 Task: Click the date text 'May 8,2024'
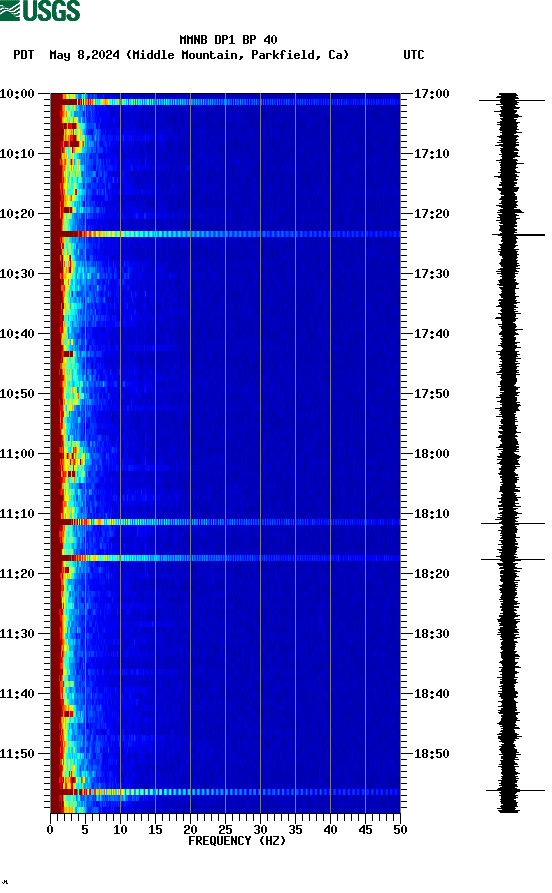(x=84, y=55)
